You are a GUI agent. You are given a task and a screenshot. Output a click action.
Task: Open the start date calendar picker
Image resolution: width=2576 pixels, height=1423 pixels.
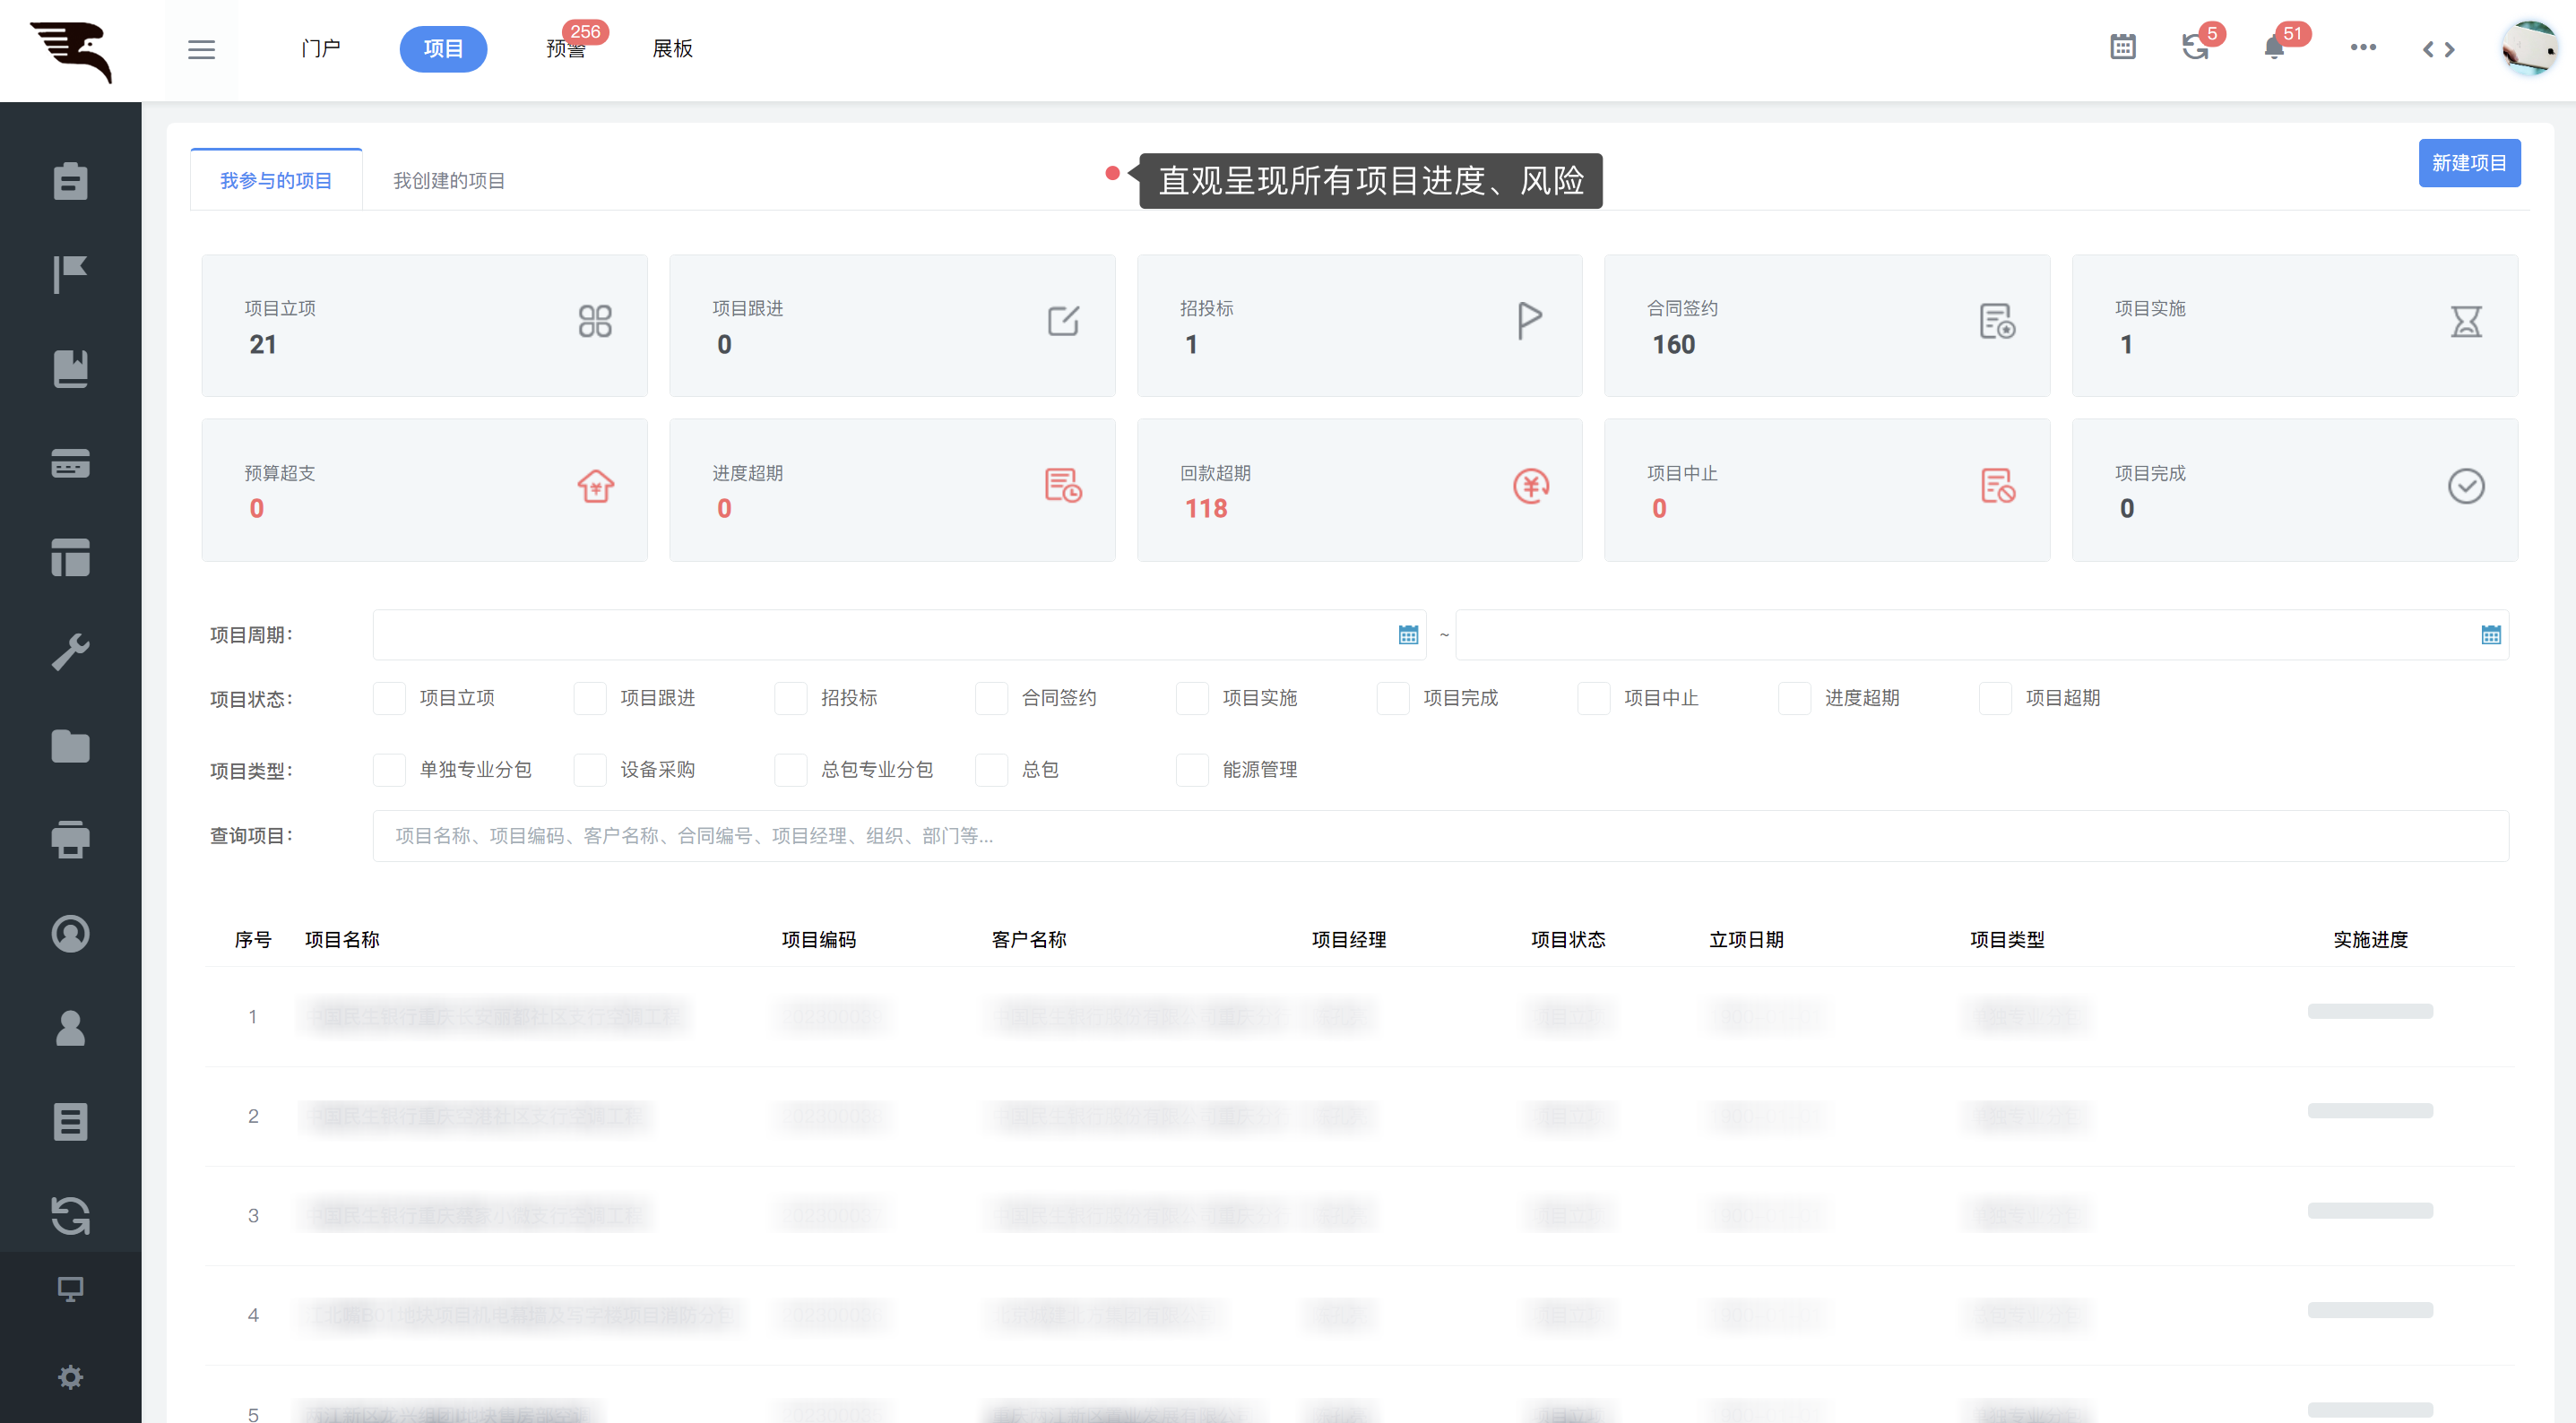click(x=1408, y=635)
